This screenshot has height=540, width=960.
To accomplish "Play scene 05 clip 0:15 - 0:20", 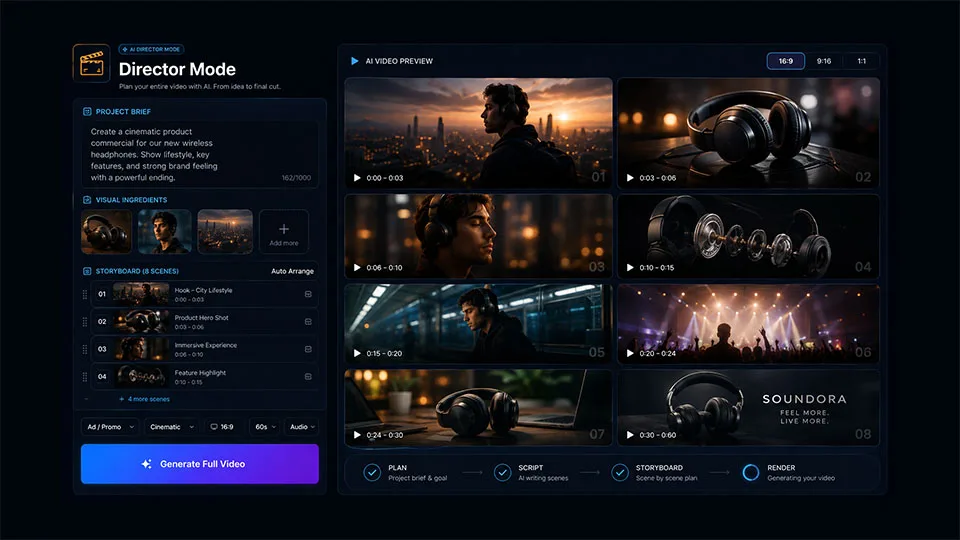I will 357,353.
